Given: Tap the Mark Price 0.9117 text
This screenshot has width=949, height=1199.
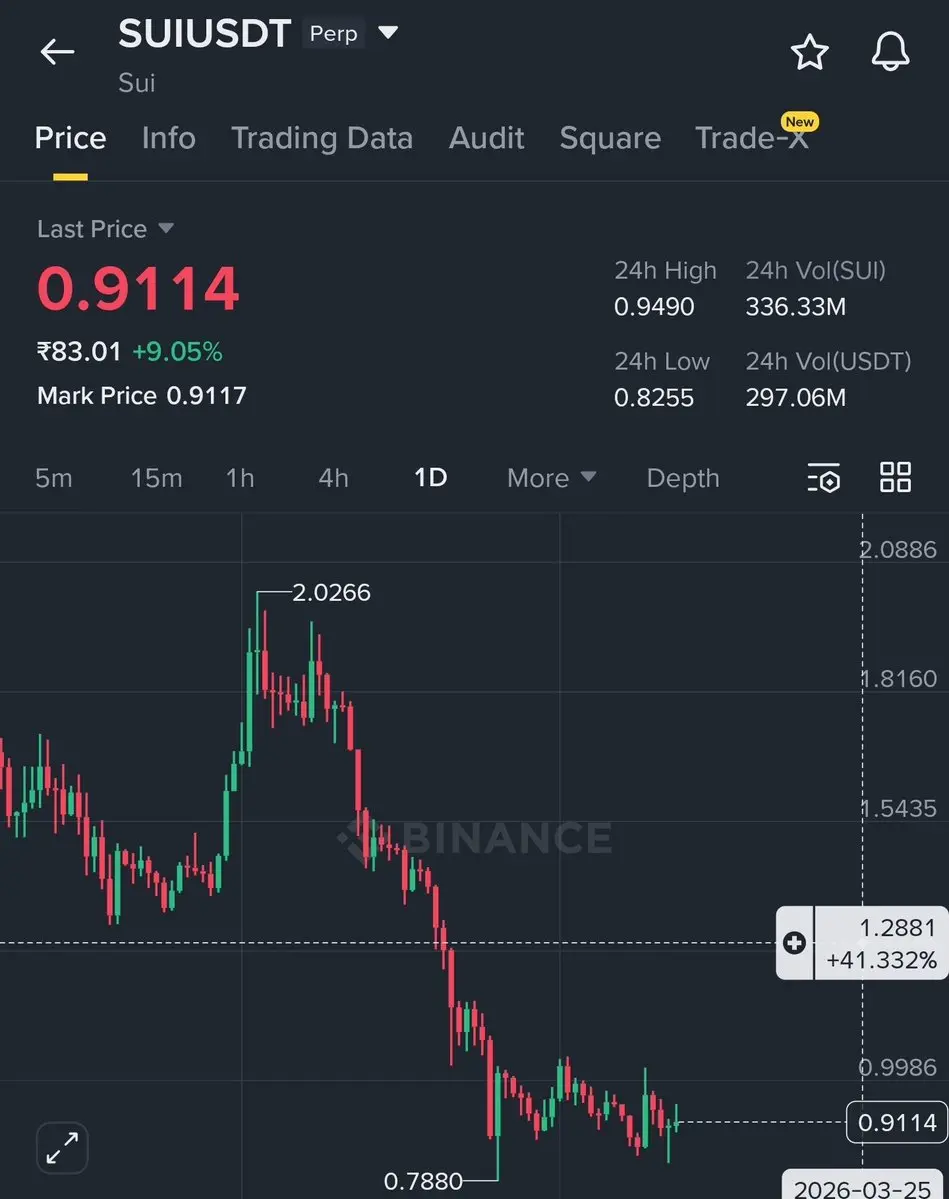Looking at the screenshot, I should click(x=141, y=395).
